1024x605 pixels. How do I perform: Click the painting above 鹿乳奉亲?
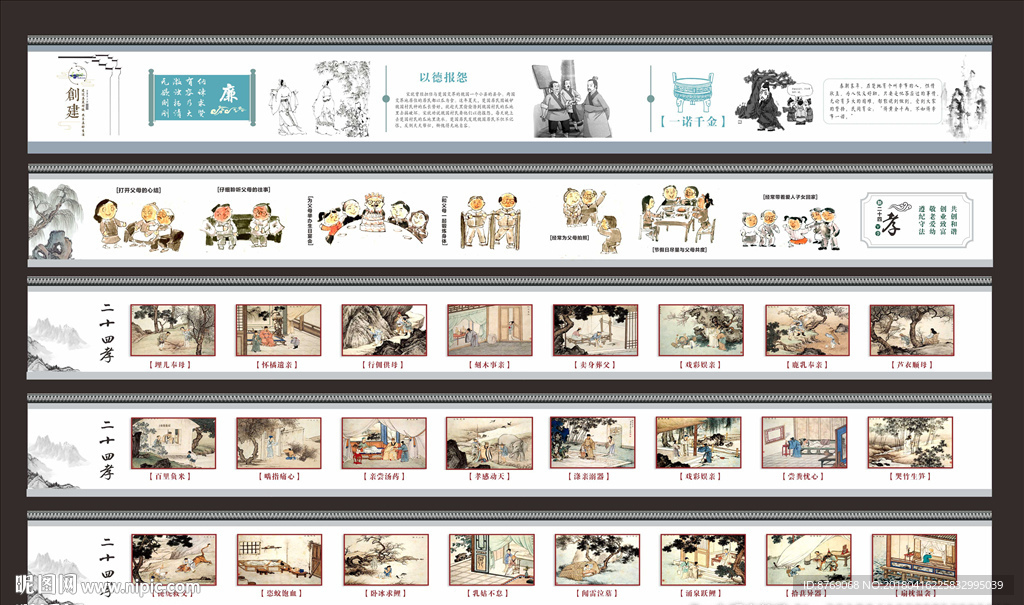tap(807, 330)
